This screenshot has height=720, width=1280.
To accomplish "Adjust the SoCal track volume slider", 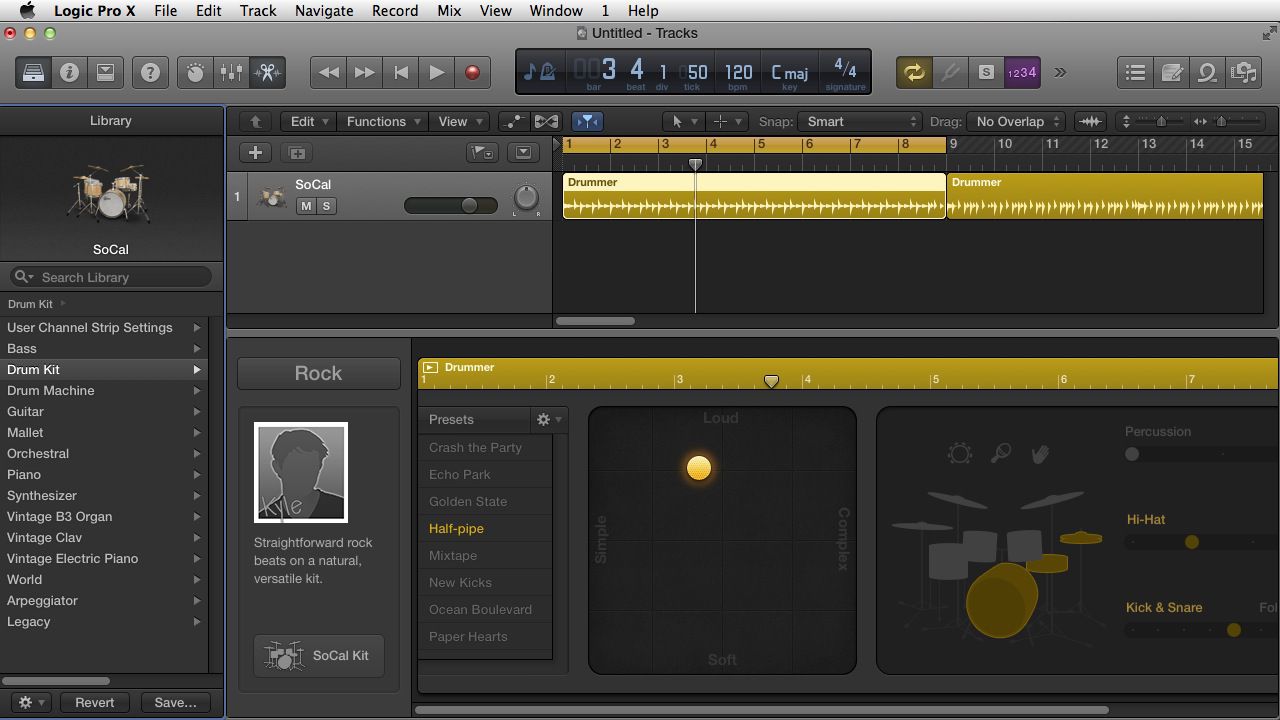I will tap(451, 205).
